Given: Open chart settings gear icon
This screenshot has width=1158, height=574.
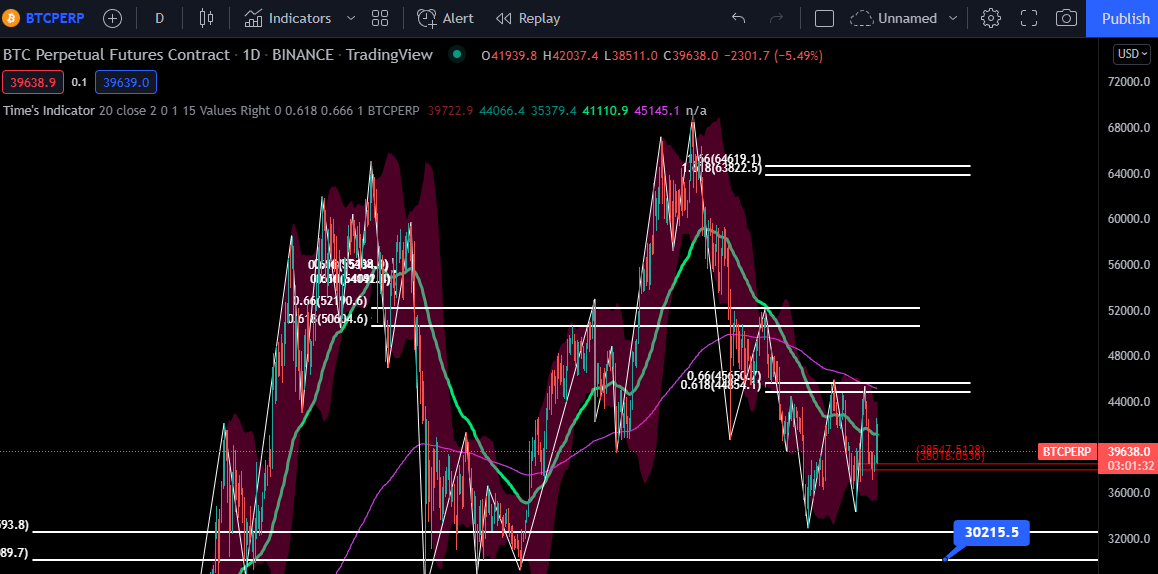Looking at the screenshot, I should pos(990,18).
